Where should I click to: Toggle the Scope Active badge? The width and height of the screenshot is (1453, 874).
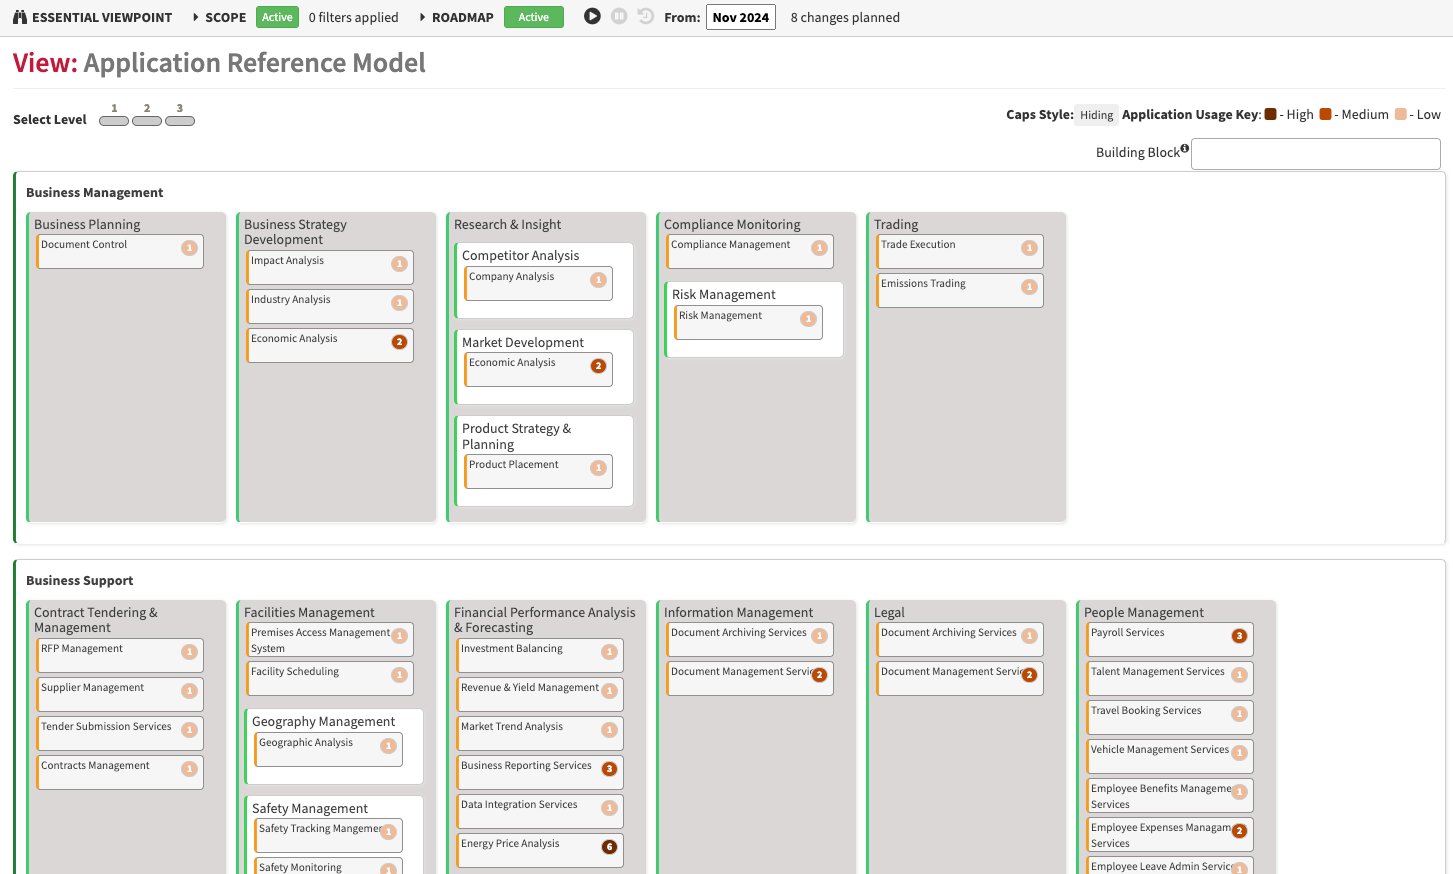pyautogui.click(x=277, y=17)
